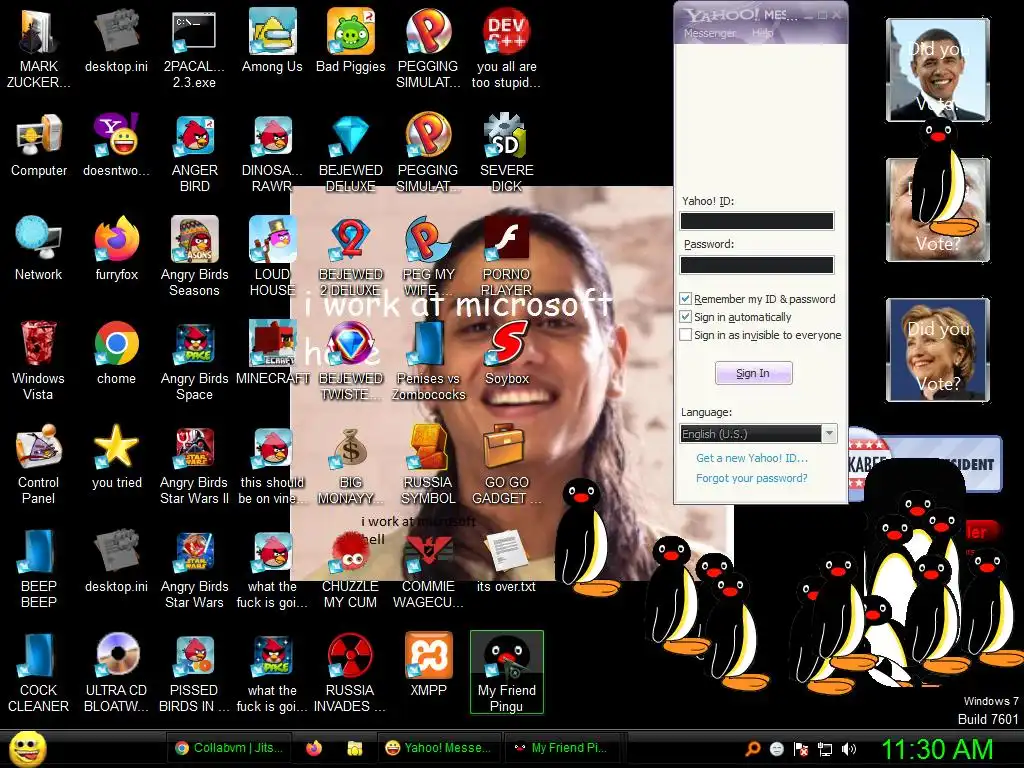Open the folder icon on the taskbar

click(x=355, y=748)
